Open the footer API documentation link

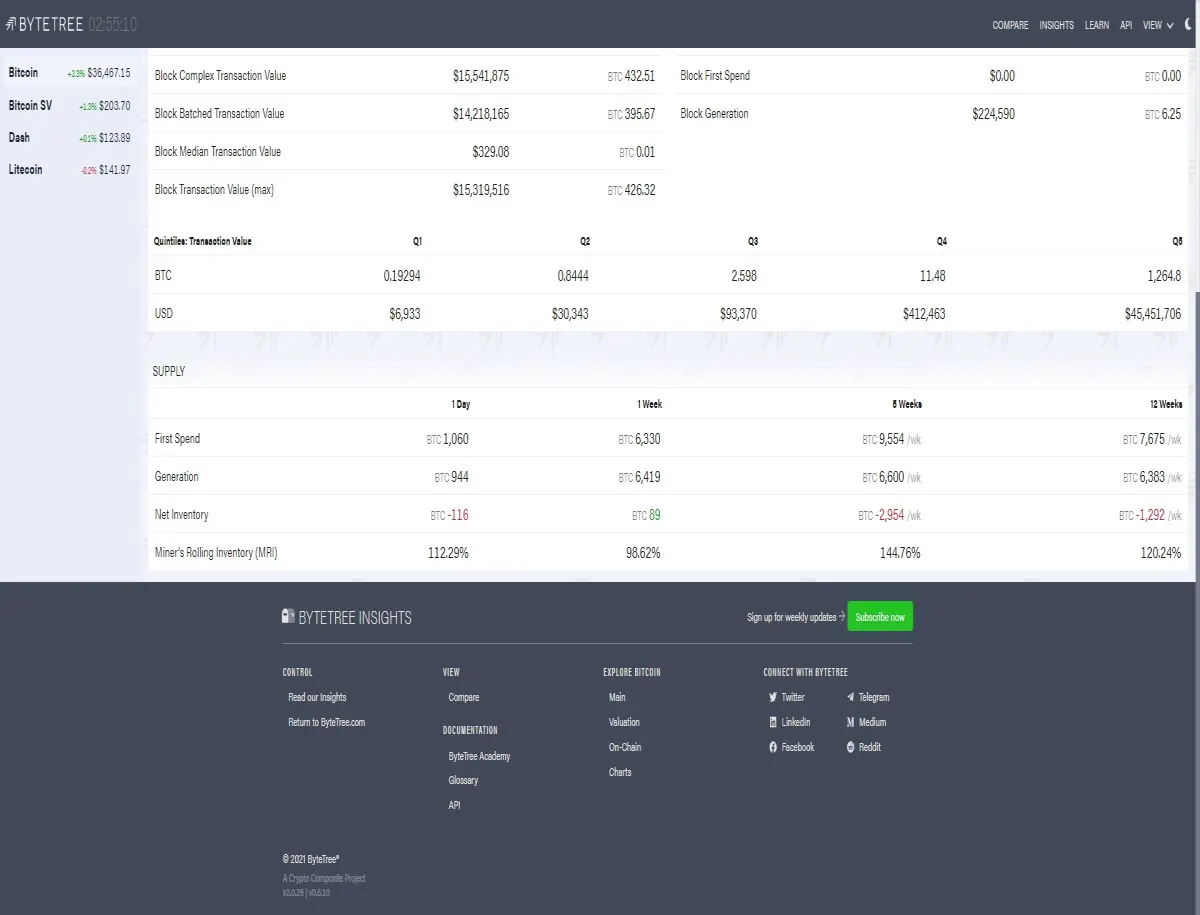[x=454, y=805]
